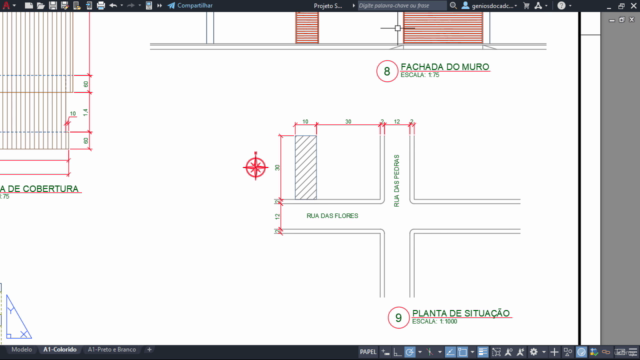640x360 pixels.
Task: Click the sheet set manager toolbar icon
Action: pos(149,5)
